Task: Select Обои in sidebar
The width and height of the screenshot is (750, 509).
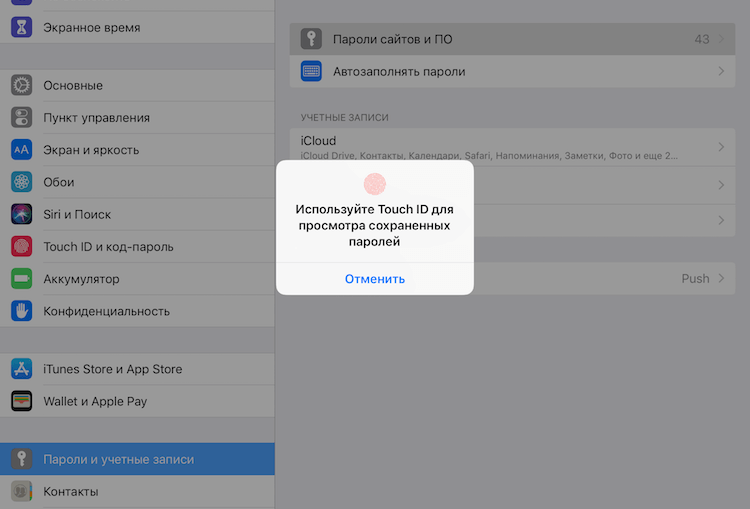Action: [137, 182]
